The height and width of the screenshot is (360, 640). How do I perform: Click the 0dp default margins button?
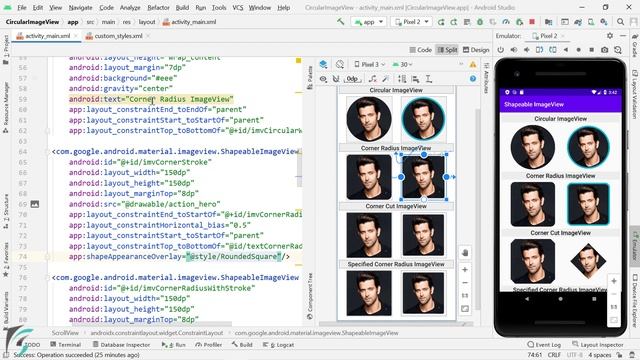[x=352, y=79]
